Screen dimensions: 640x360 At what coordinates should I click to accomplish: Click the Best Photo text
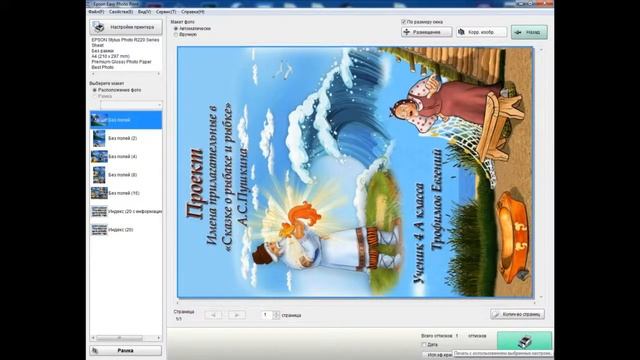coord(102,67)
